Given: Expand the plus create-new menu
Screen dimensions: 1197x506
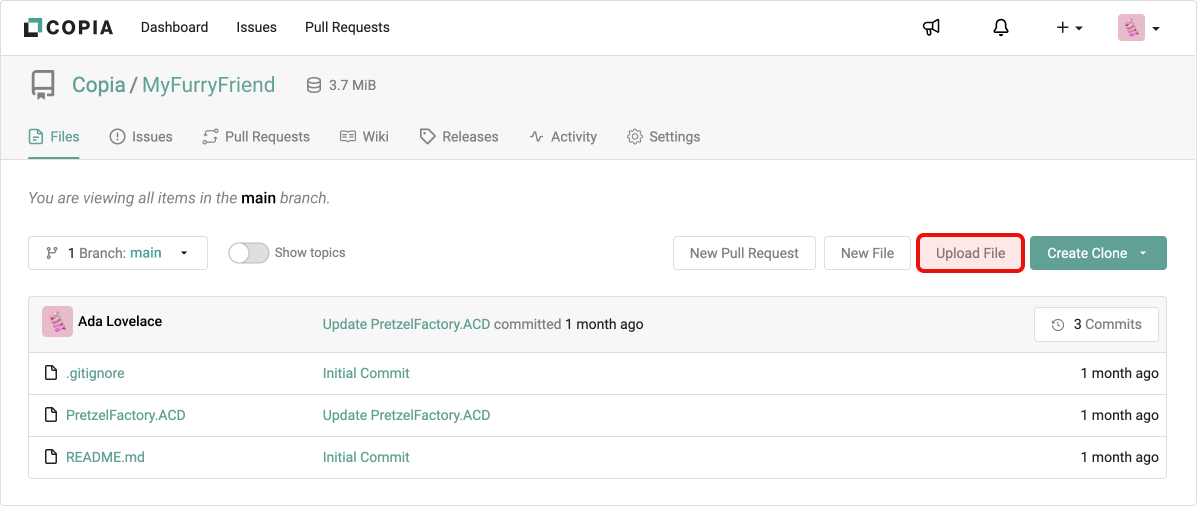Looking at the screenshot, I should point(1069,28).
